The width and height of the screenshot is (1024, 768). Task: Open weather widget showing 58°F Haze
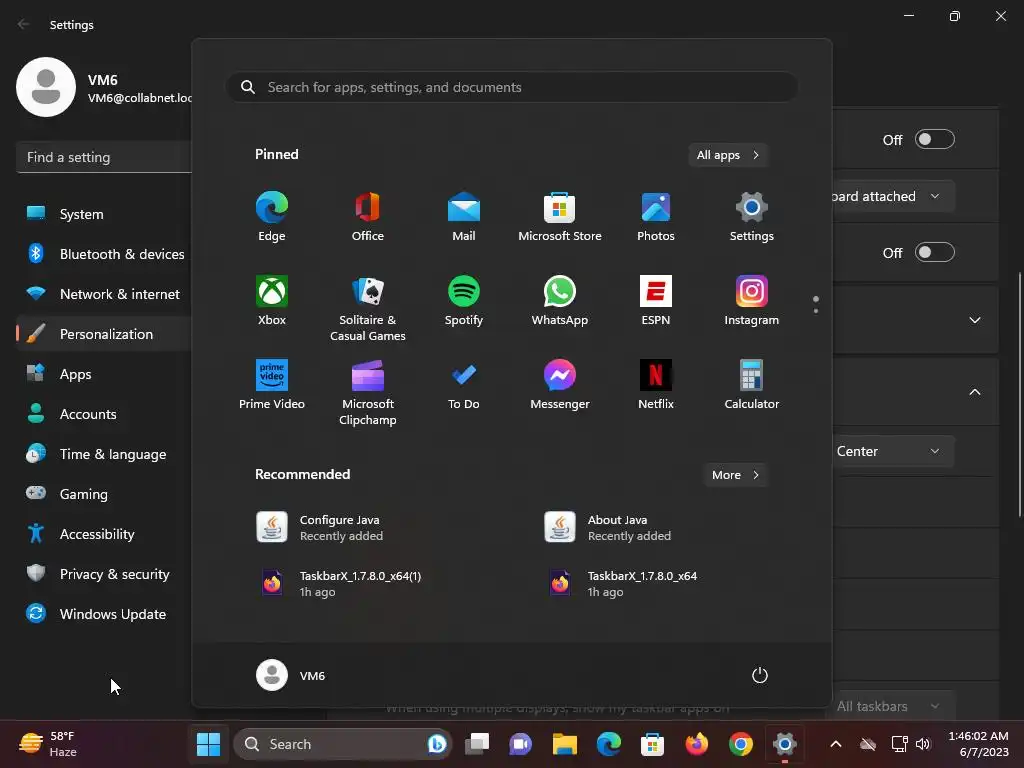(49, 744)
